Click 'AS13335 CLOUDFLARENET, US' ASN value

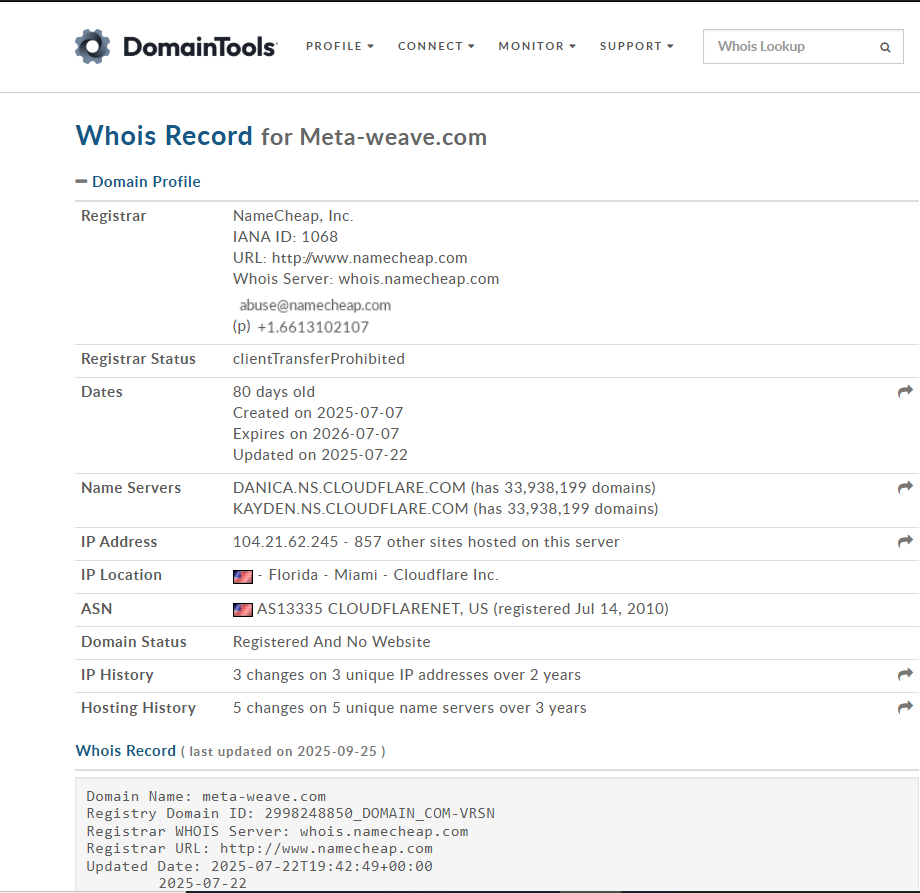point(373,609)
